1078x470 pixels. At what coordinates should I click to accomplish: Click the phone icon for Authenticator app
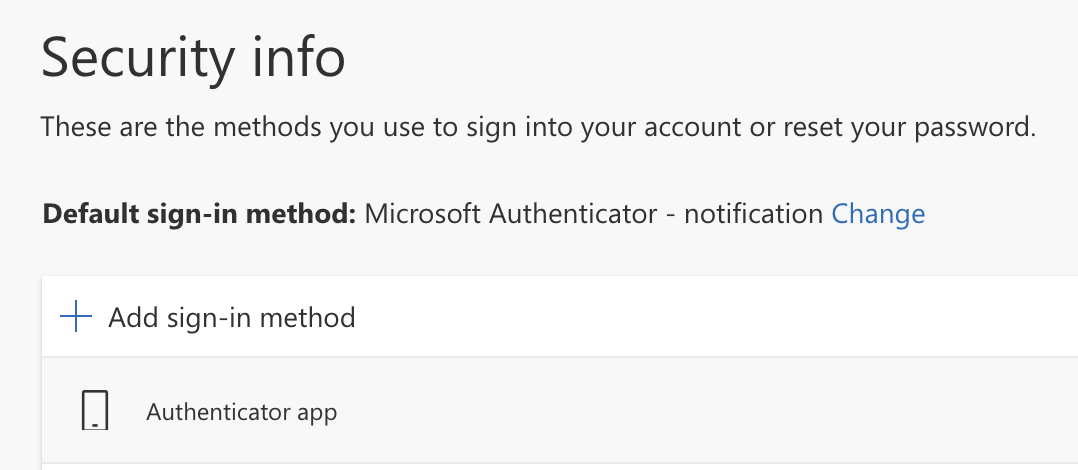pyautogui.click(x=94, y=411)
